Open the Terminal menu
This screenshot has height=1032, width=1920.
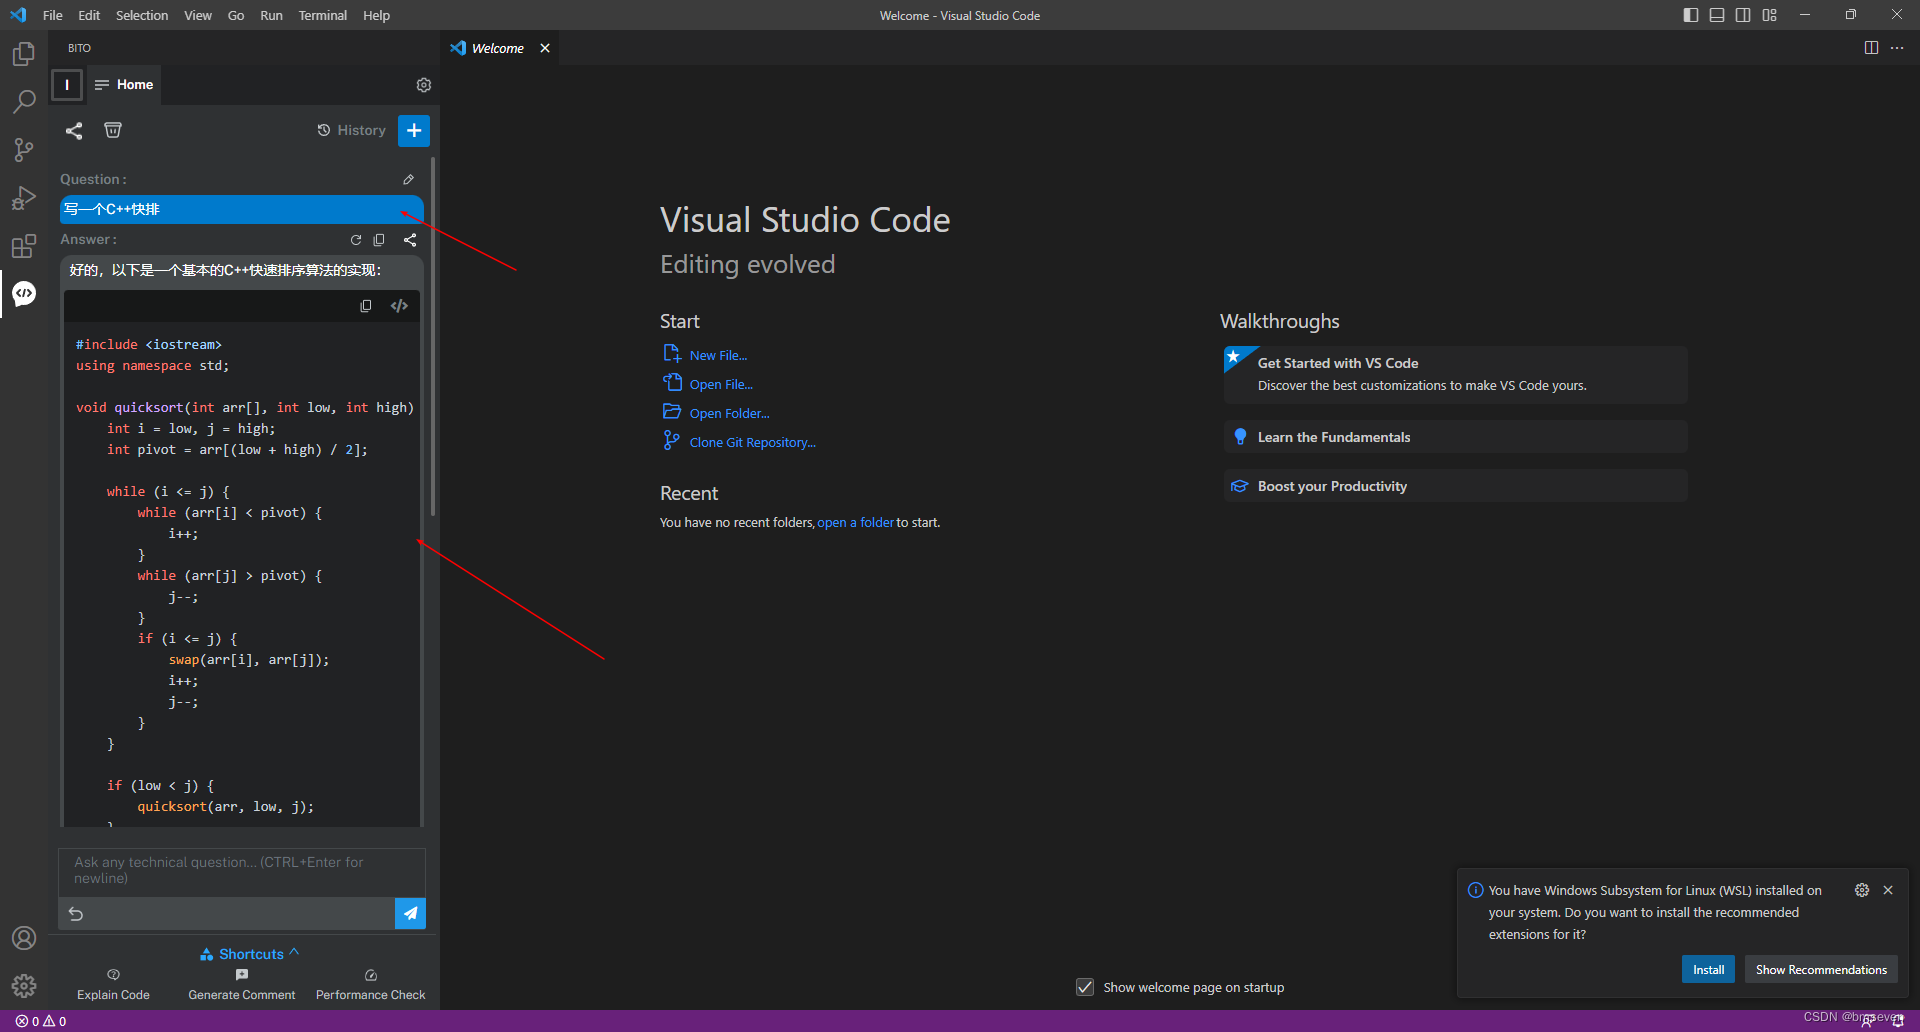322,15
